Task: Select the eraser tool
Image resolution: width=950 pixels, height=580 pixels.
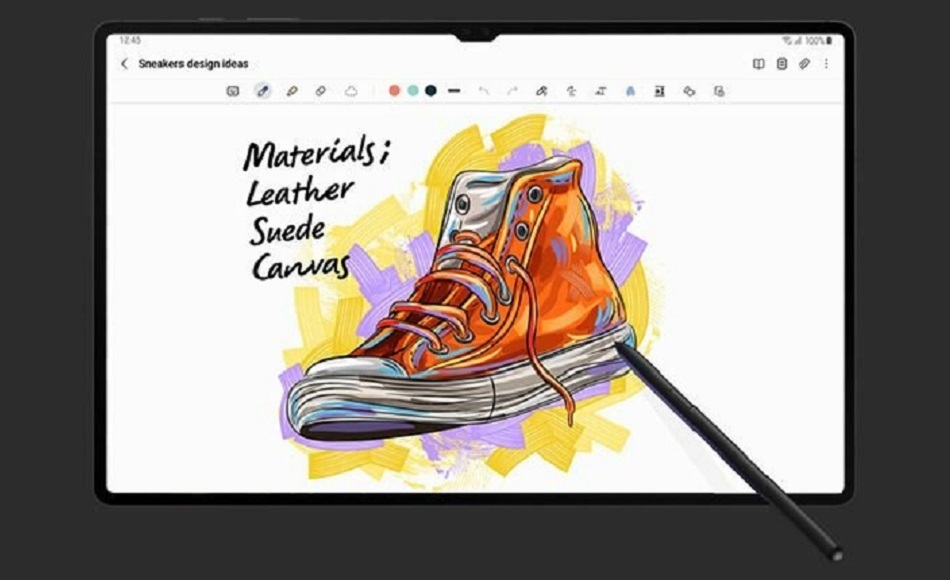Action: (321, 91)
